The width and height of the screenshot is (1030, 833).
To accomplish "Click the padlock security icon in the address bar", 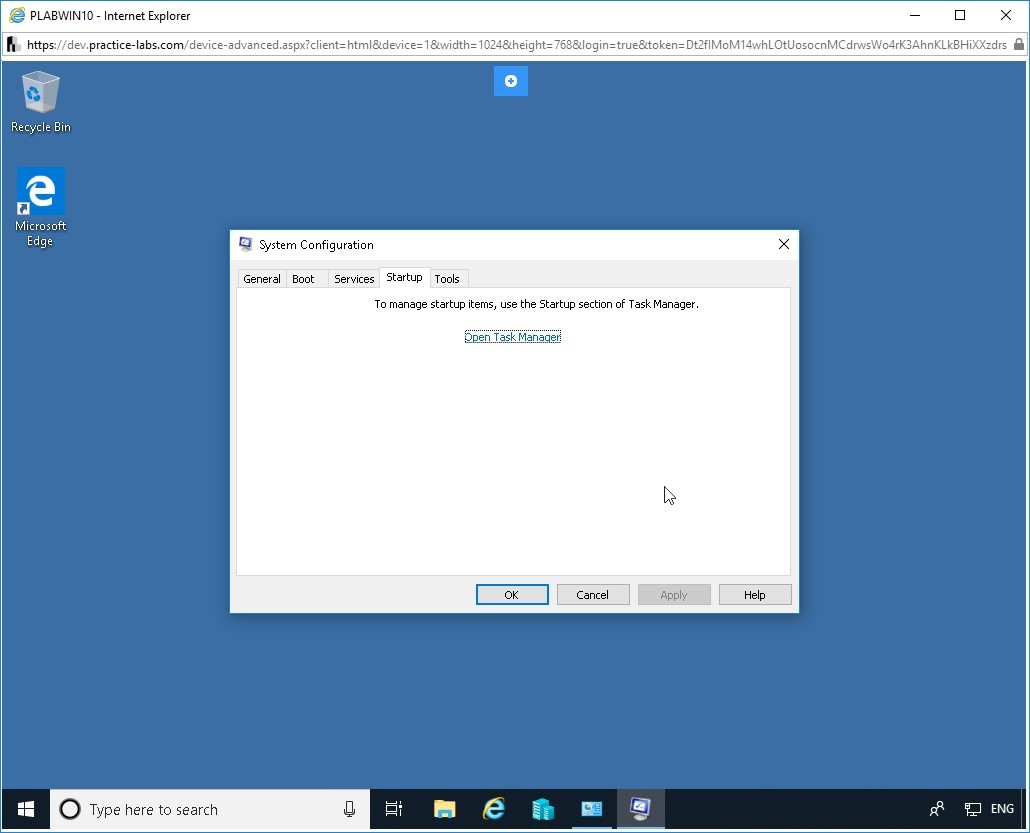I will [1018, 45].
